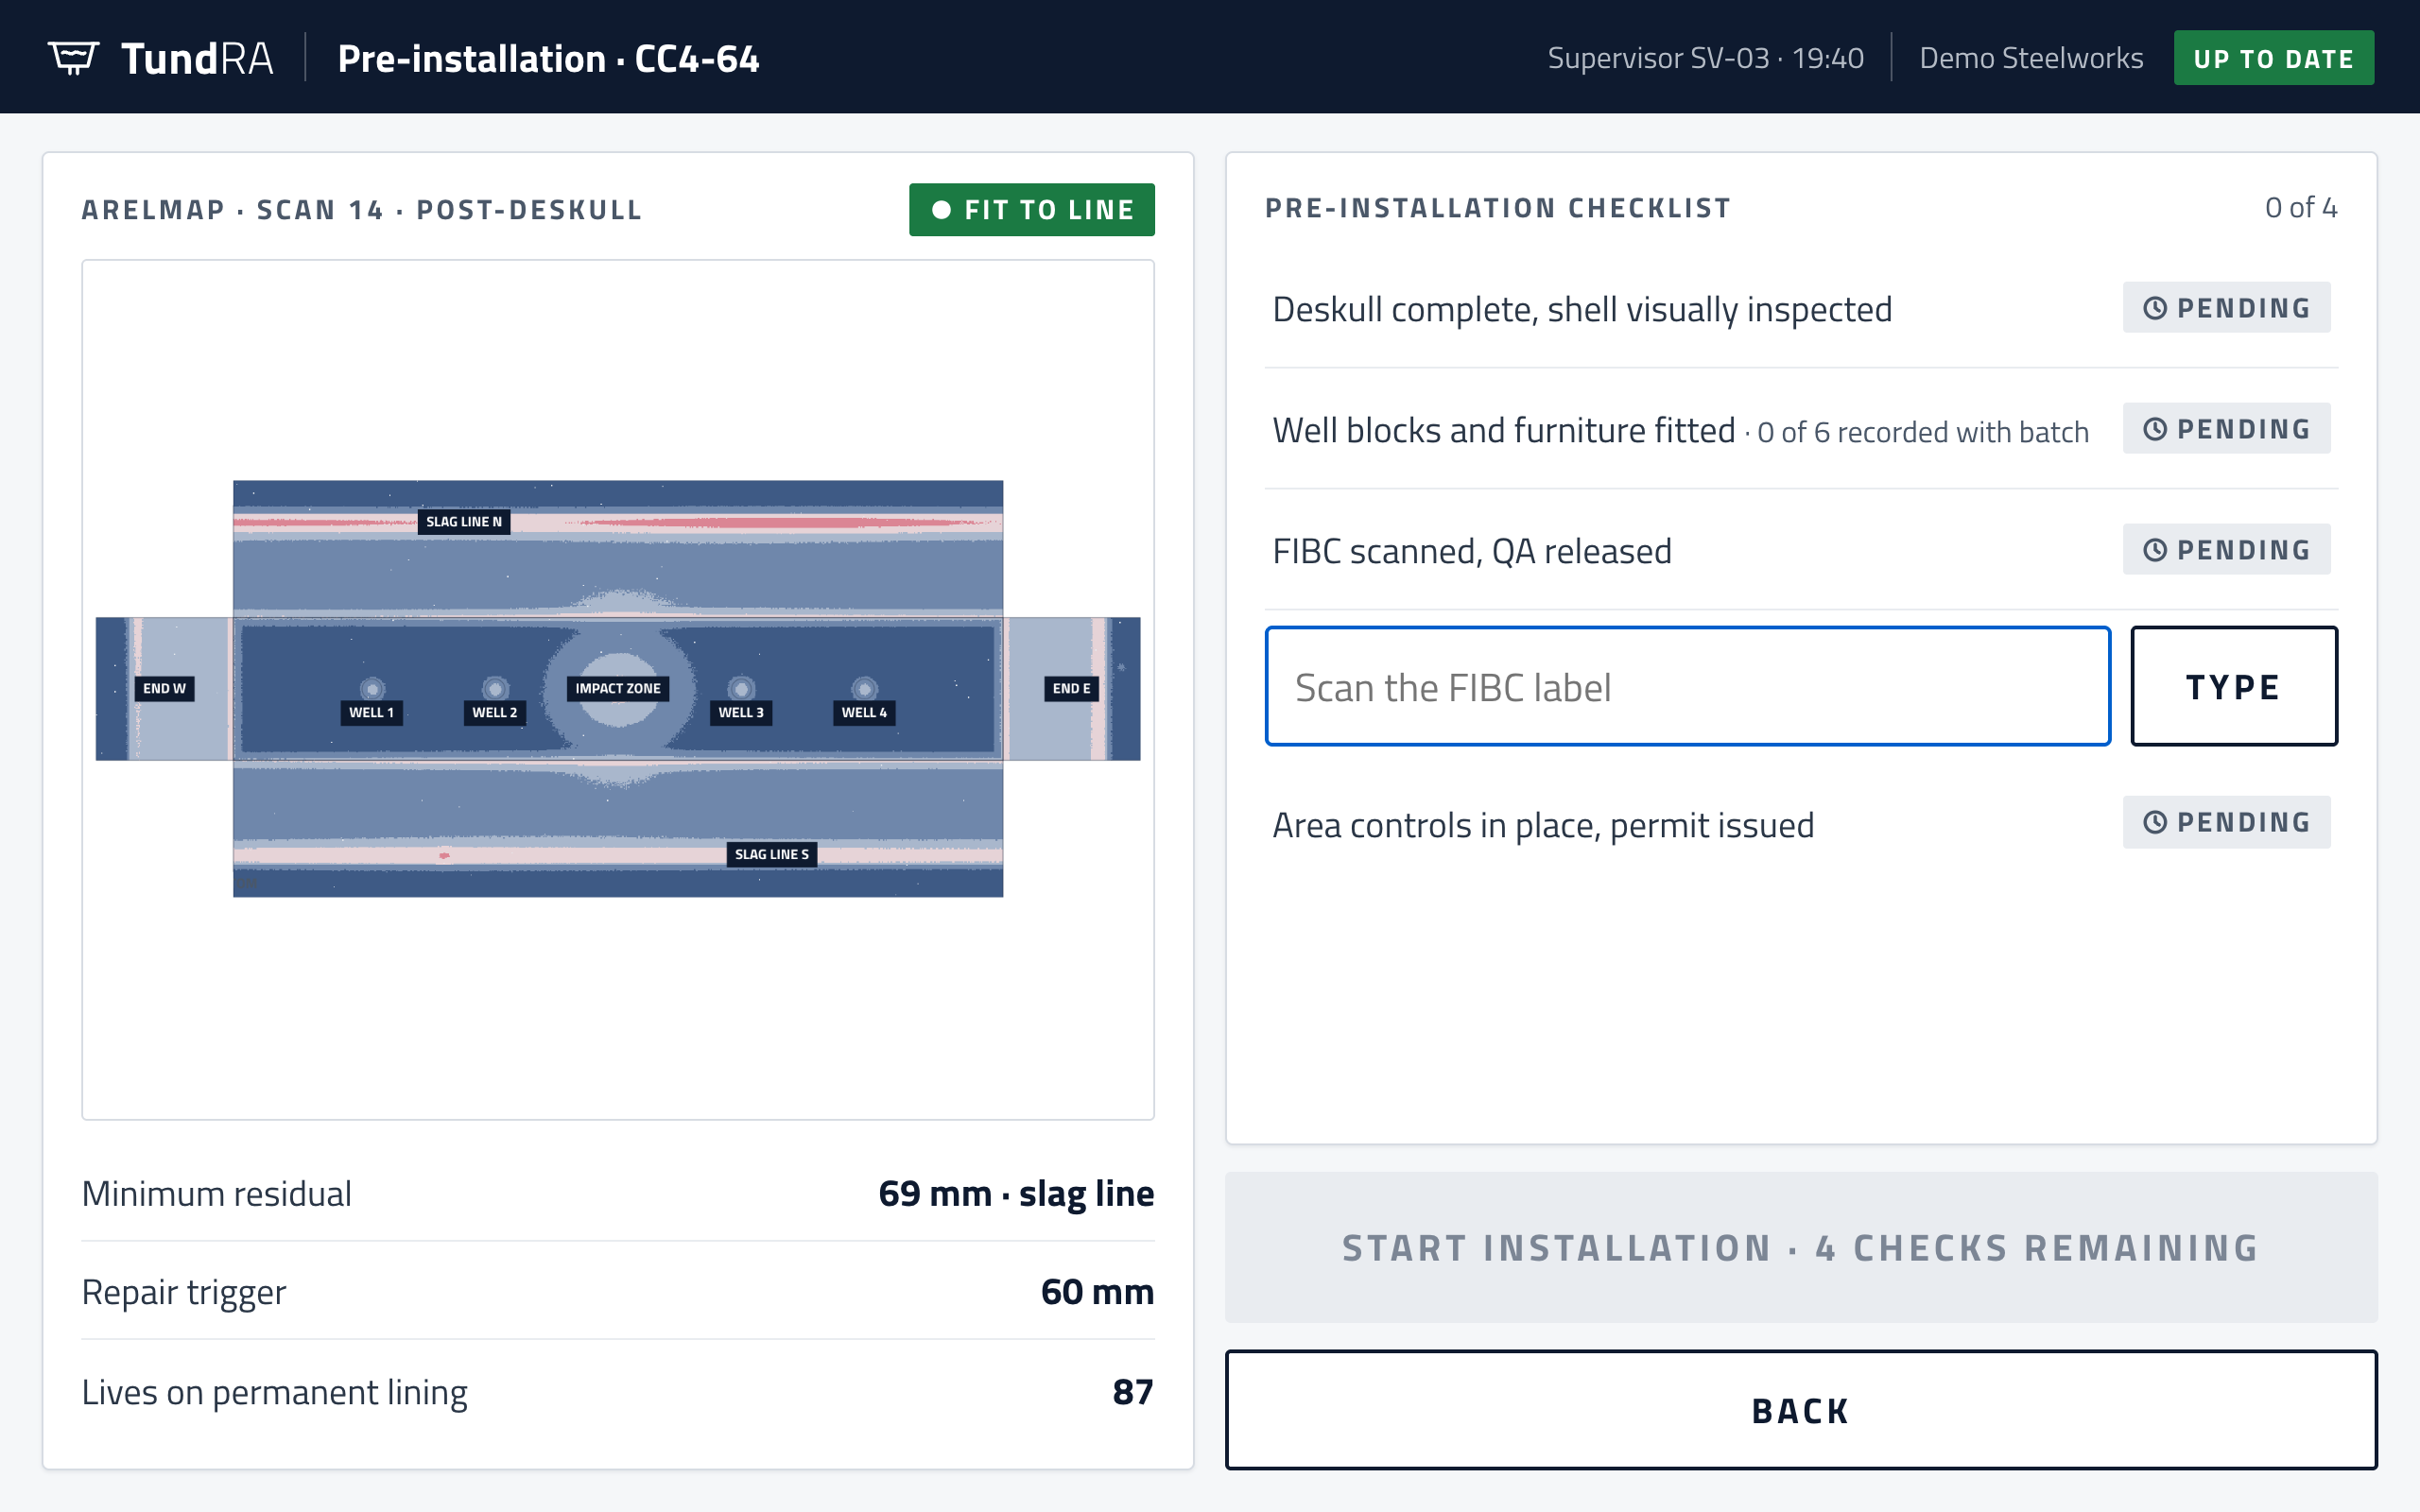Click the lives on permanent lining value 87
Viewport: 2420px width, 1512px height.
tap(1133, 1392)
